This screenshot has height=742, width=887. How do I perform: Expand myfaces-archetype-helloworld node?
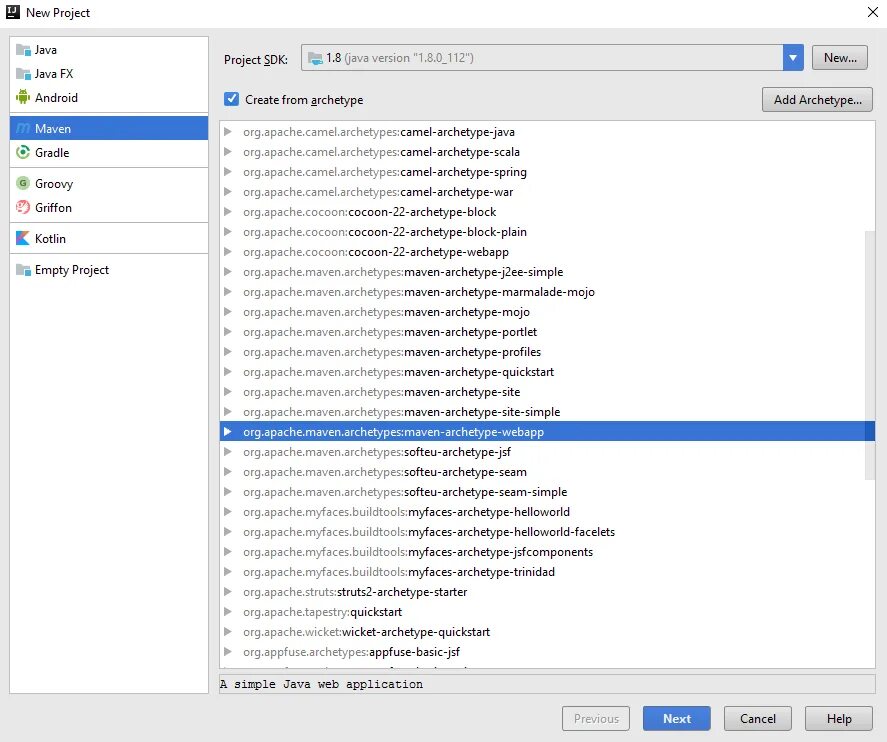click(x=227, y=512)
